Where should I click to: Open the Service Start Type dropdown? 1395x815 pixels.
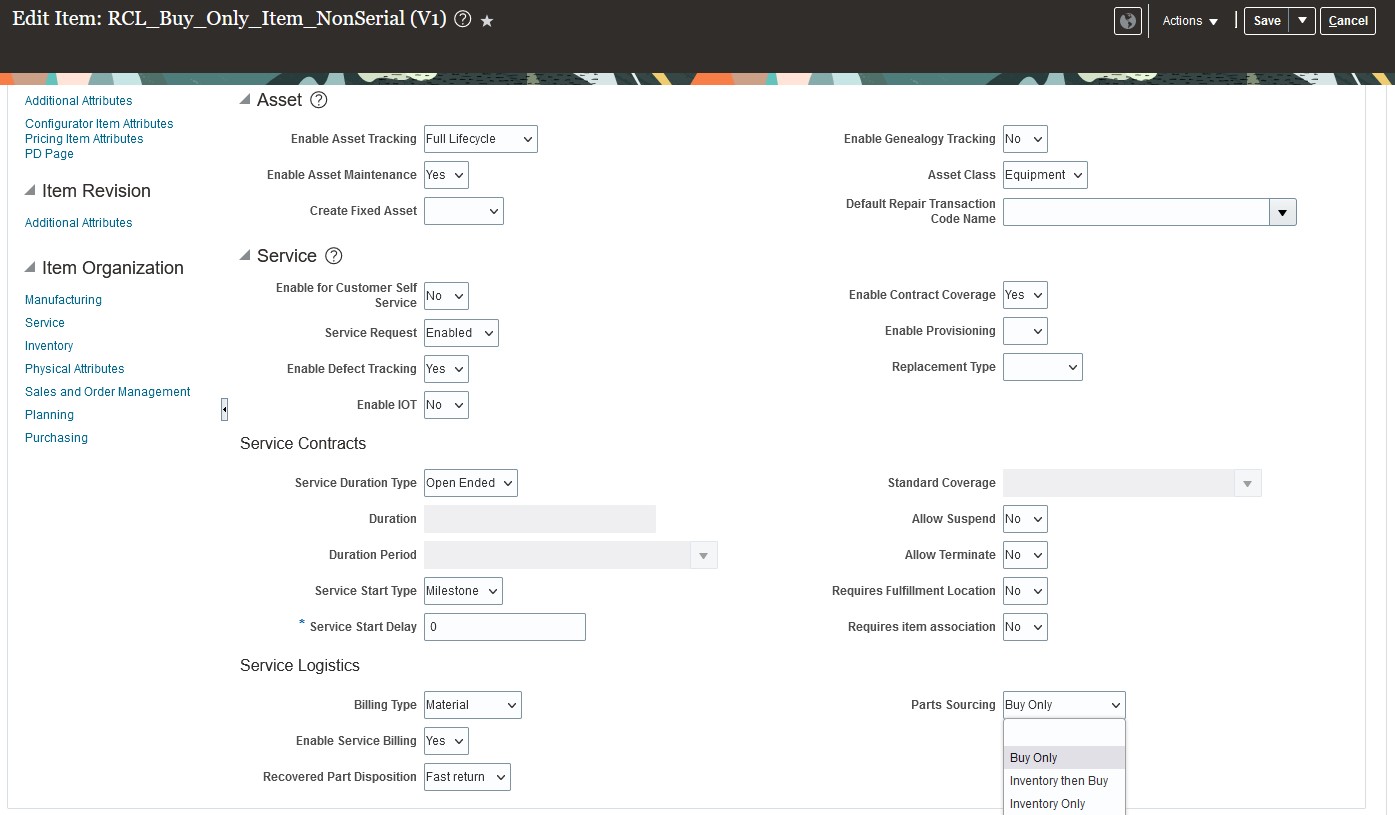pyautogui.click(x=463, y=591)
